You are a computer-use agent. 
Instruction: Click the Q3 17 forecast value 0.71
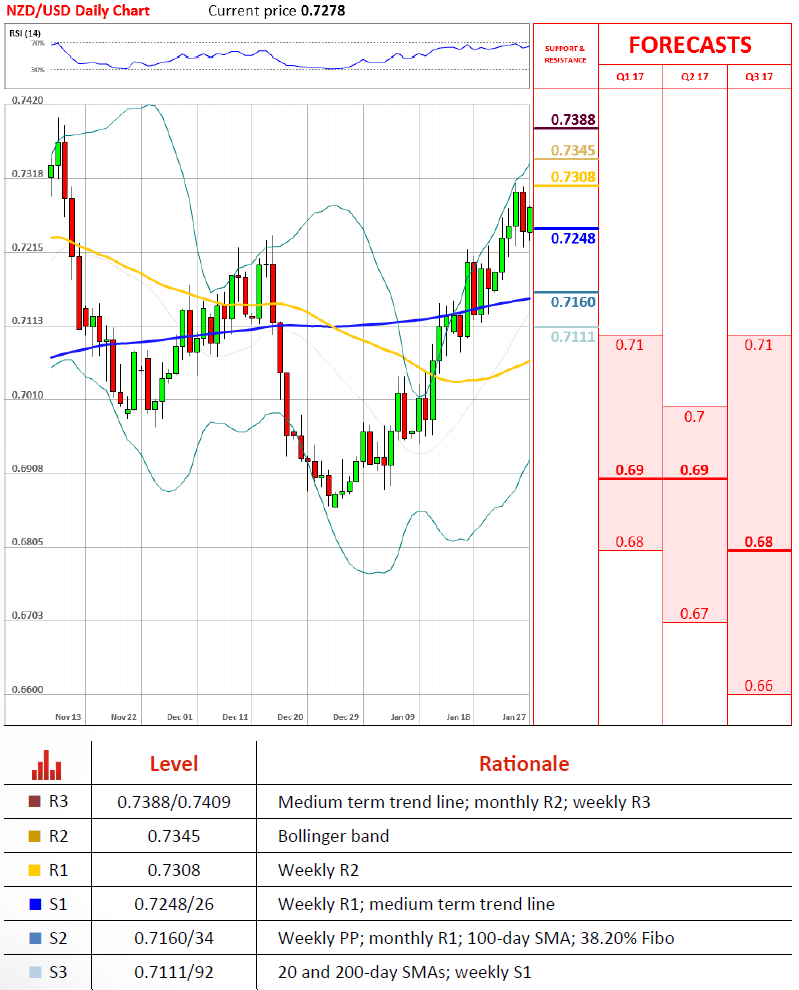759,345
